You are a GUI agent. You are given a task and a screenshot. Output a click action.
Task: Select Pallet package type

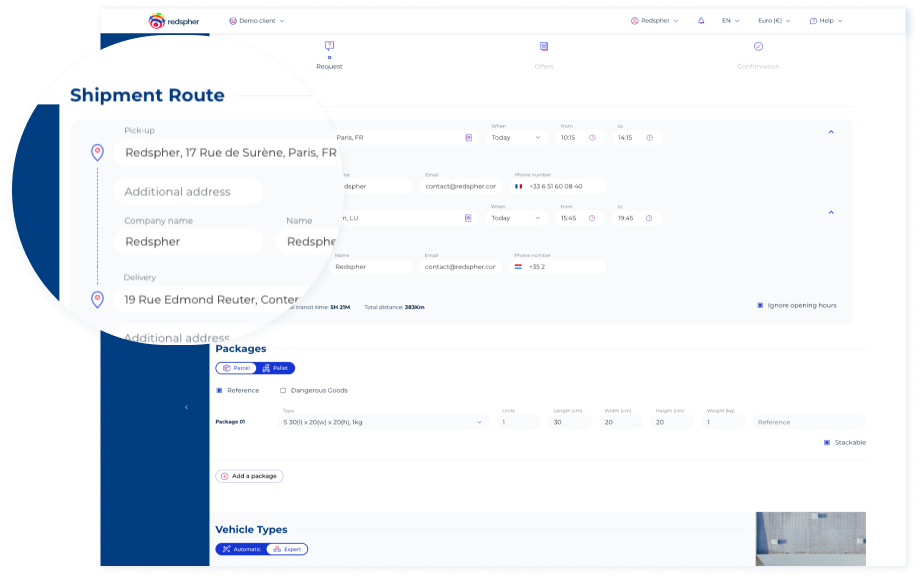pyautogui.click(x=275, y=368)
